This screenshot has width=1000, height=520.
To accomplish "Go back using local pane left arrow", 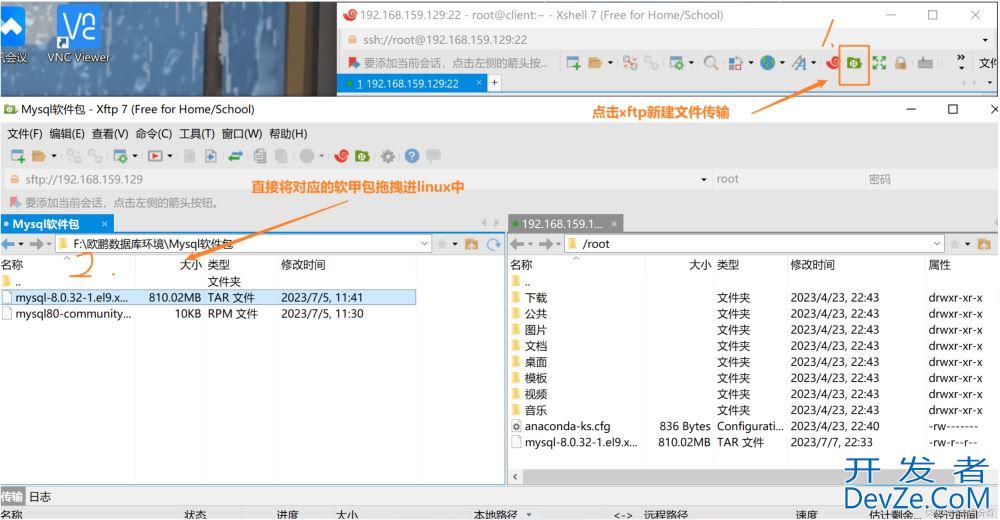I will [8, 244].
